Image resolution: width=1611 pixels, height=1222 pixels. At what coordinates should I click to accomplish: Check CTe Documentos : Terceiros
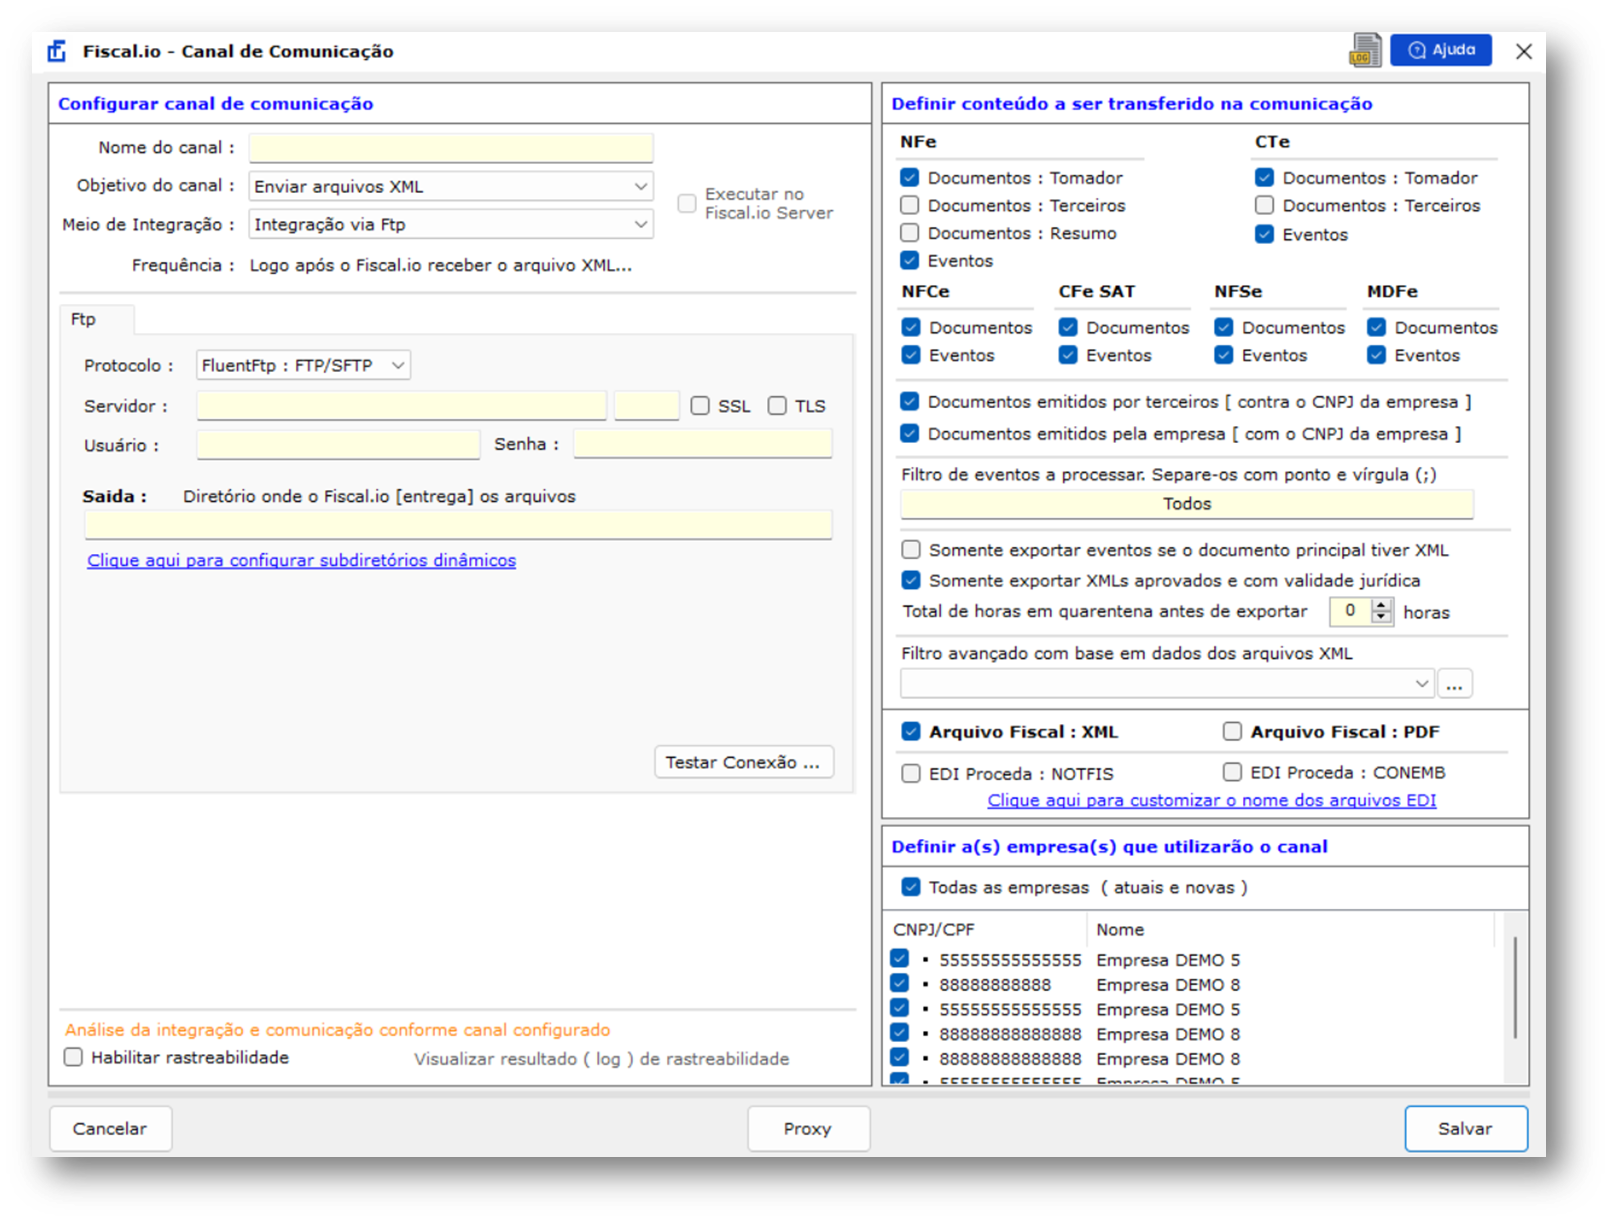tap(1264, 205)
